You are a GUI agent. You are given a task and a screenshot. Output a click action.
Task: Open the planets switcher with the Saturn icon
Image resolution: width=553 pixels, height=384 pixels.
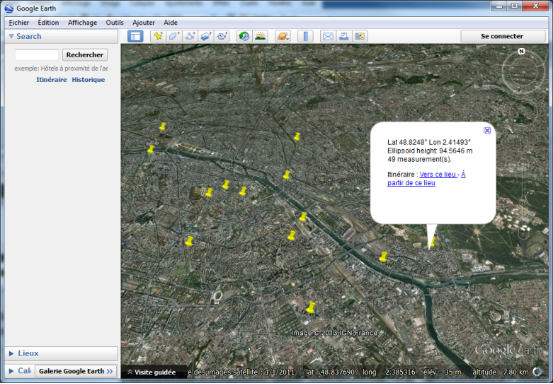pyautogui.click(x=283, y=36)
